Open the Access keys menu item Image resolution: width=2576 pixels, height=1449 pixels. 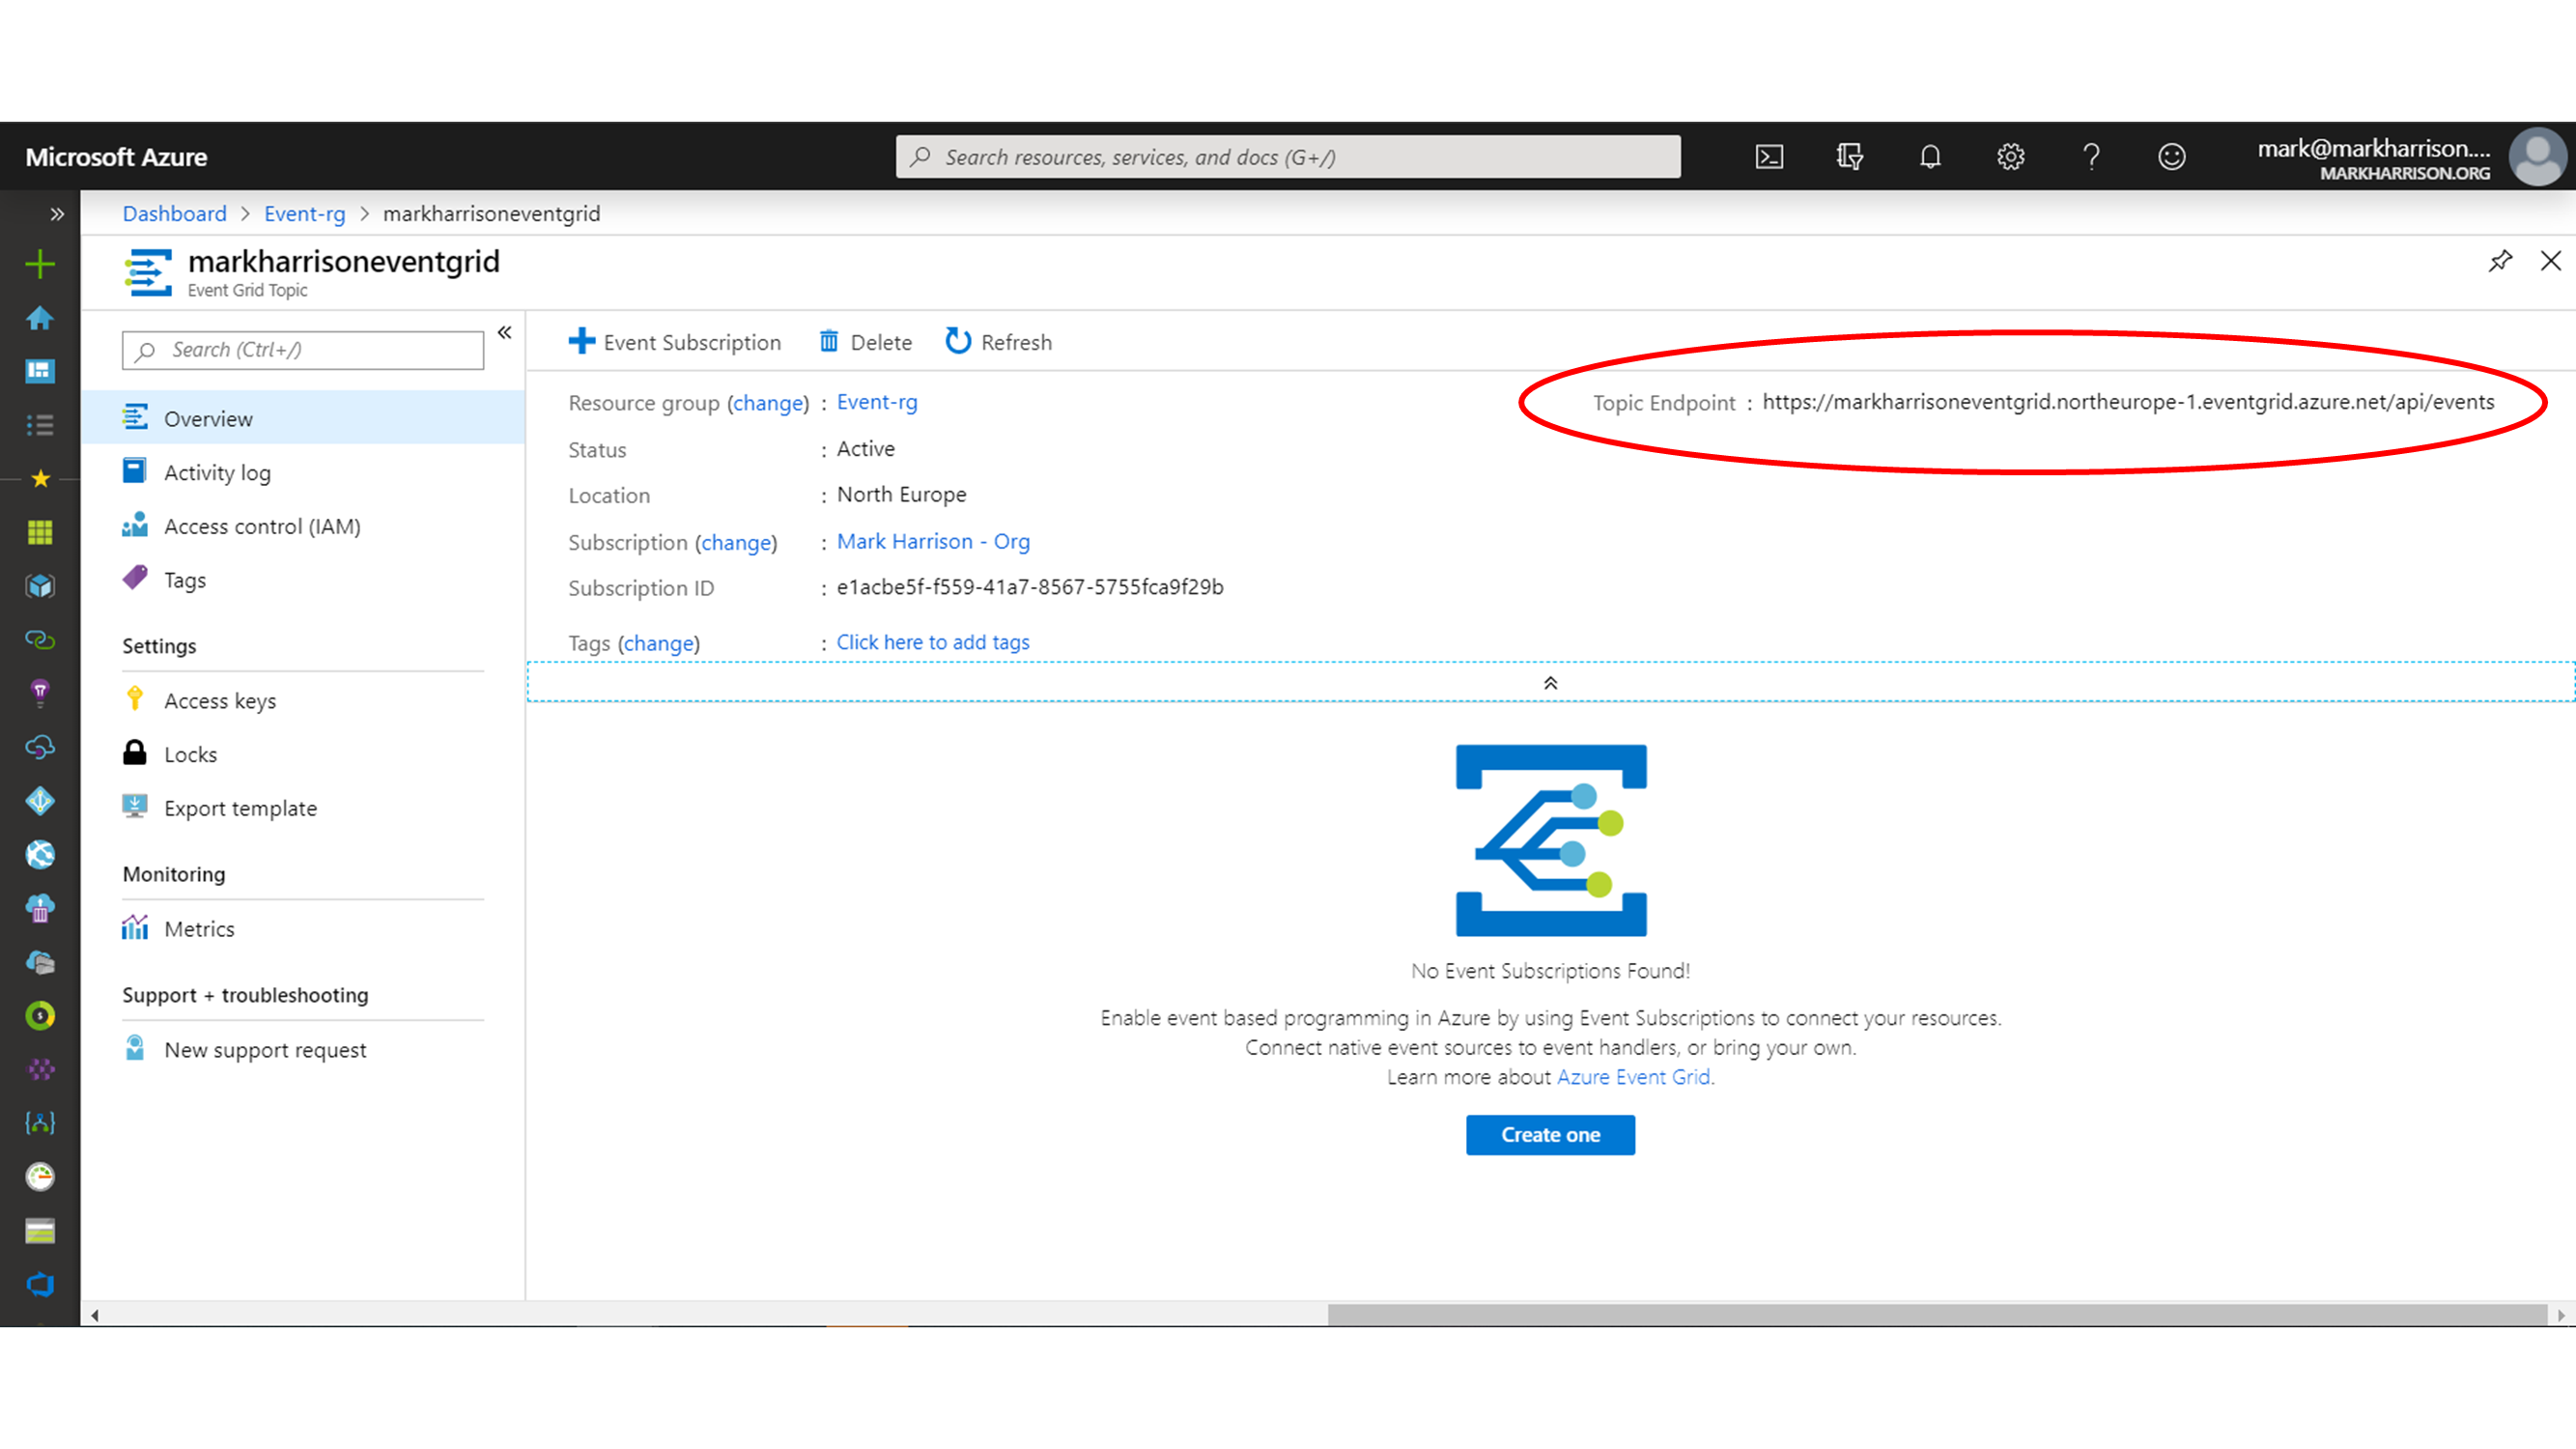(220, 701)
